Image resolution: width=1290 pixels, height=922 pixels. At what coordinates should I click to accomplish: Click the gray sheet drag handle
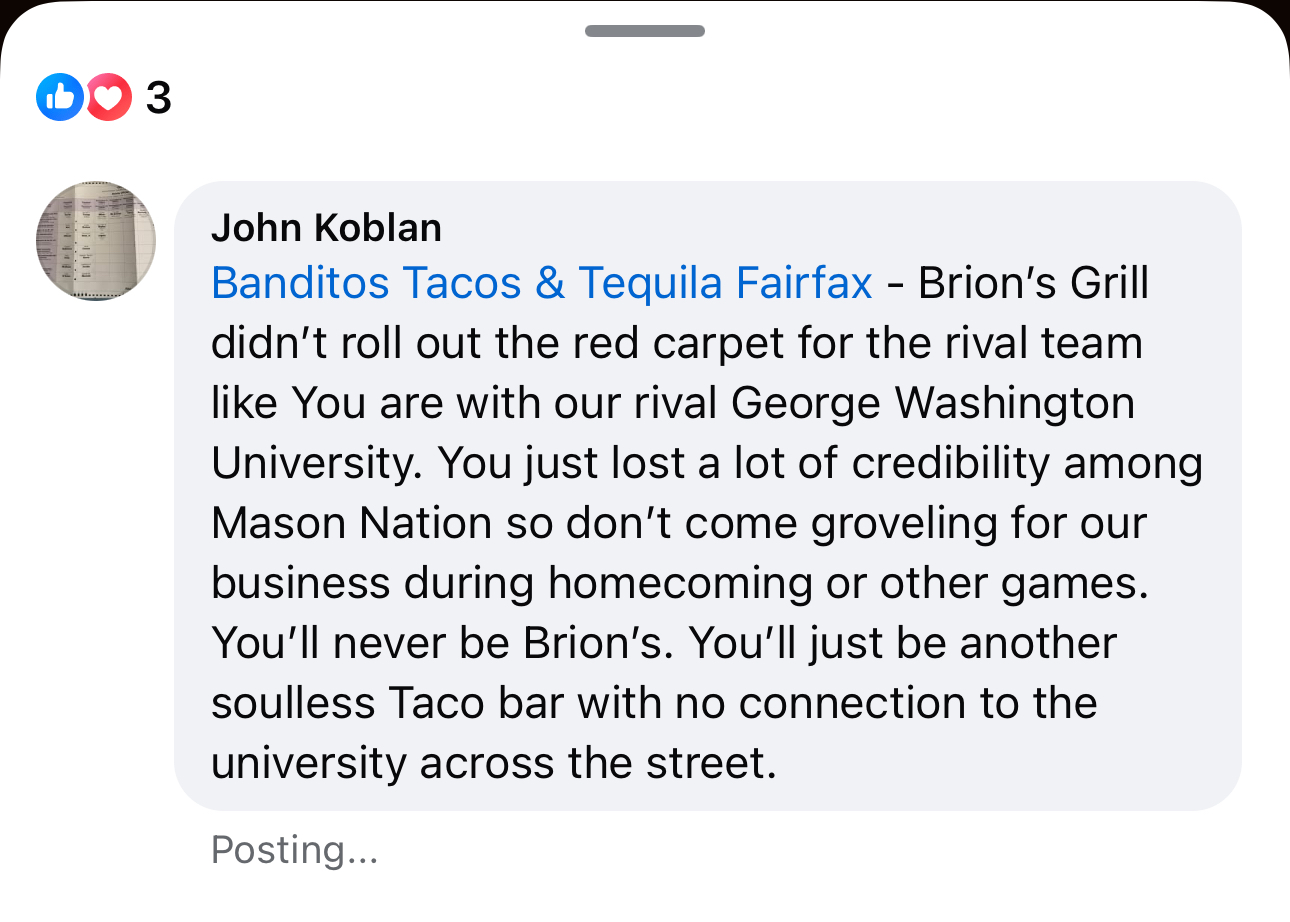pos(645,31)
